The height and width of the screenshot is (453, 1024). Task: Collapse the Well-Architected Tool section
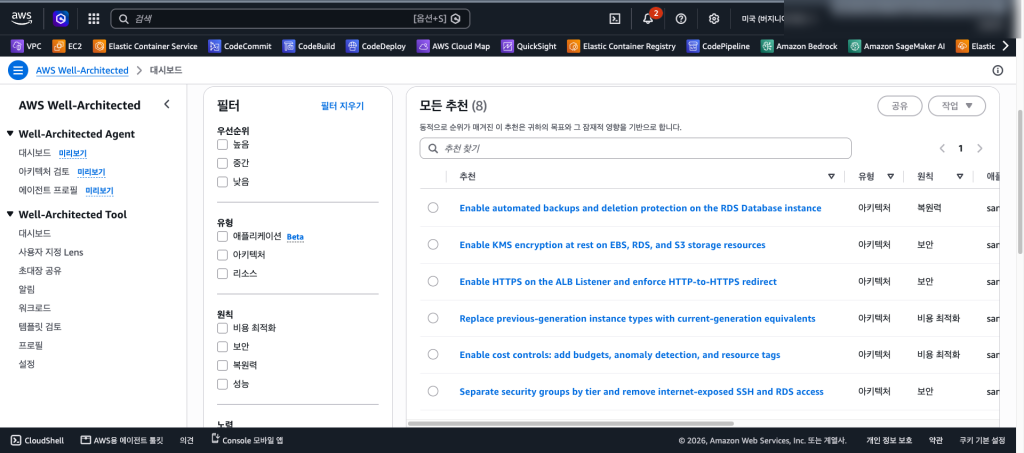point(10,214)
